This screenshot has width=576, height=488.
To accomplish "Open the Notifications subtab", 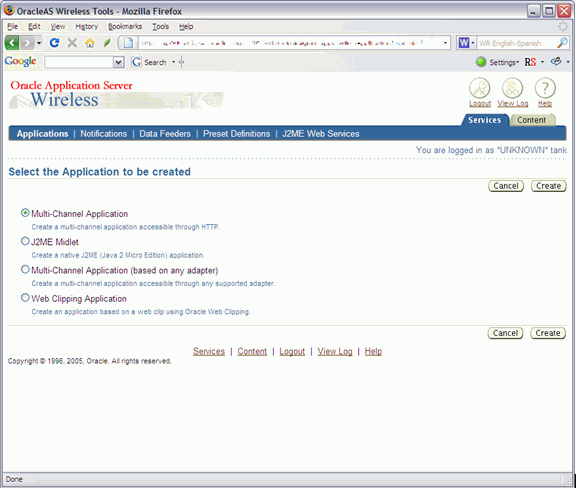I will [x=104, y=134].
